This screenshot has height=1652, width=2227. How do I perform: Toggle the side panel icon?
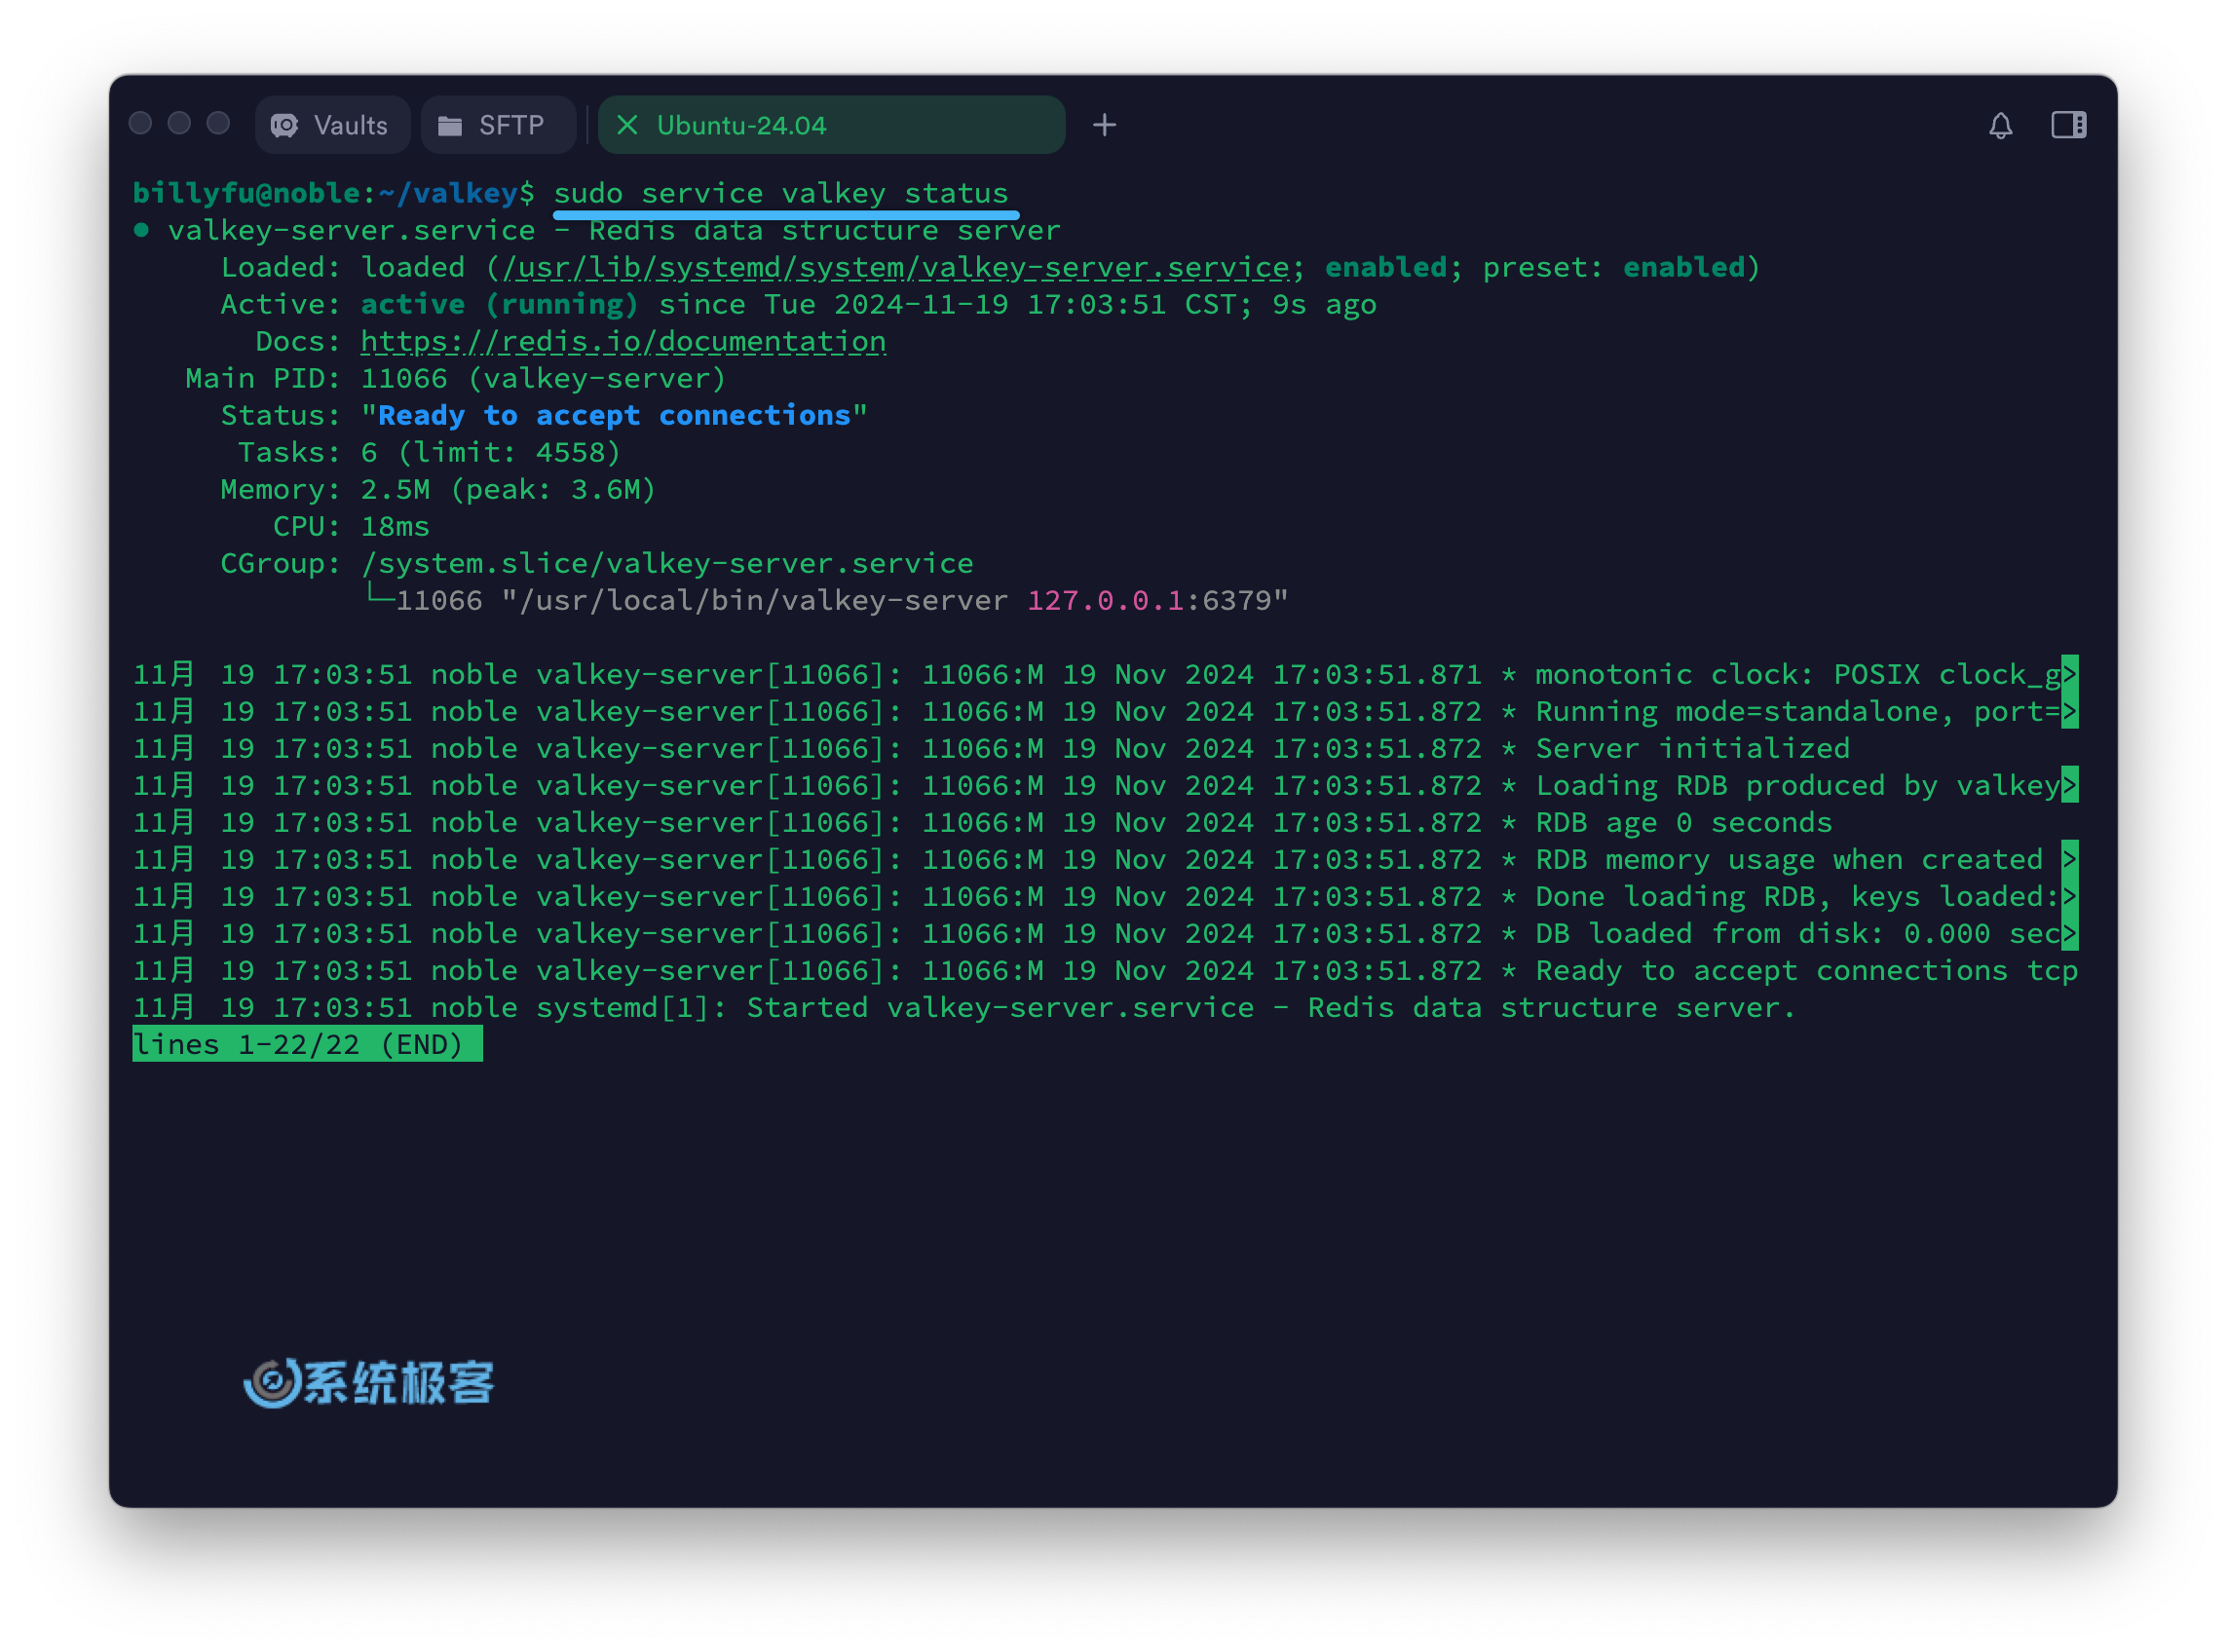click(2068, 125)
